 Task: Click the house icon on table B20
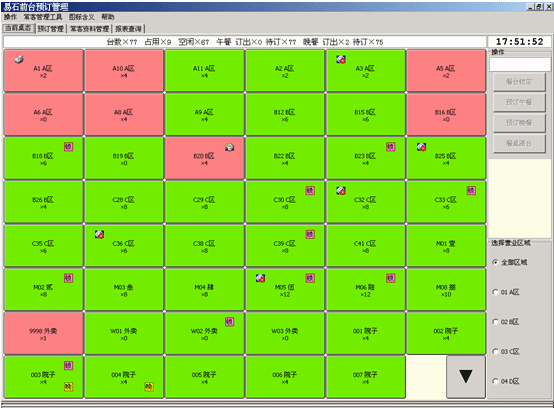pos(230,147)
